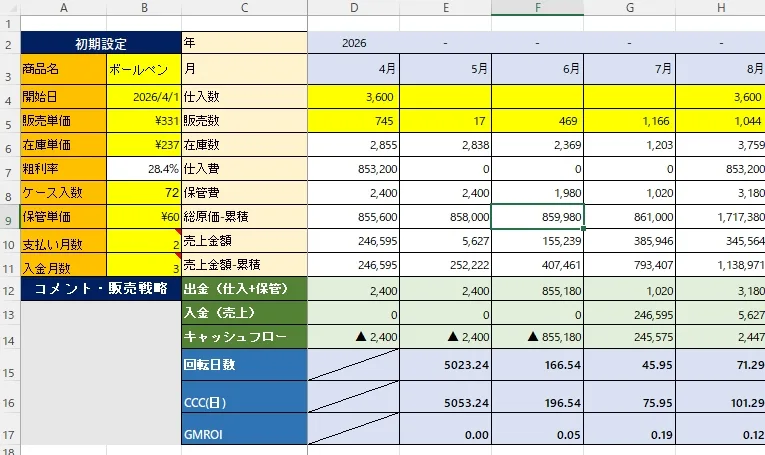Screen dimensions: 765x455
Task: Select storage unit price cell ¥60
Action: coord(144,217)
